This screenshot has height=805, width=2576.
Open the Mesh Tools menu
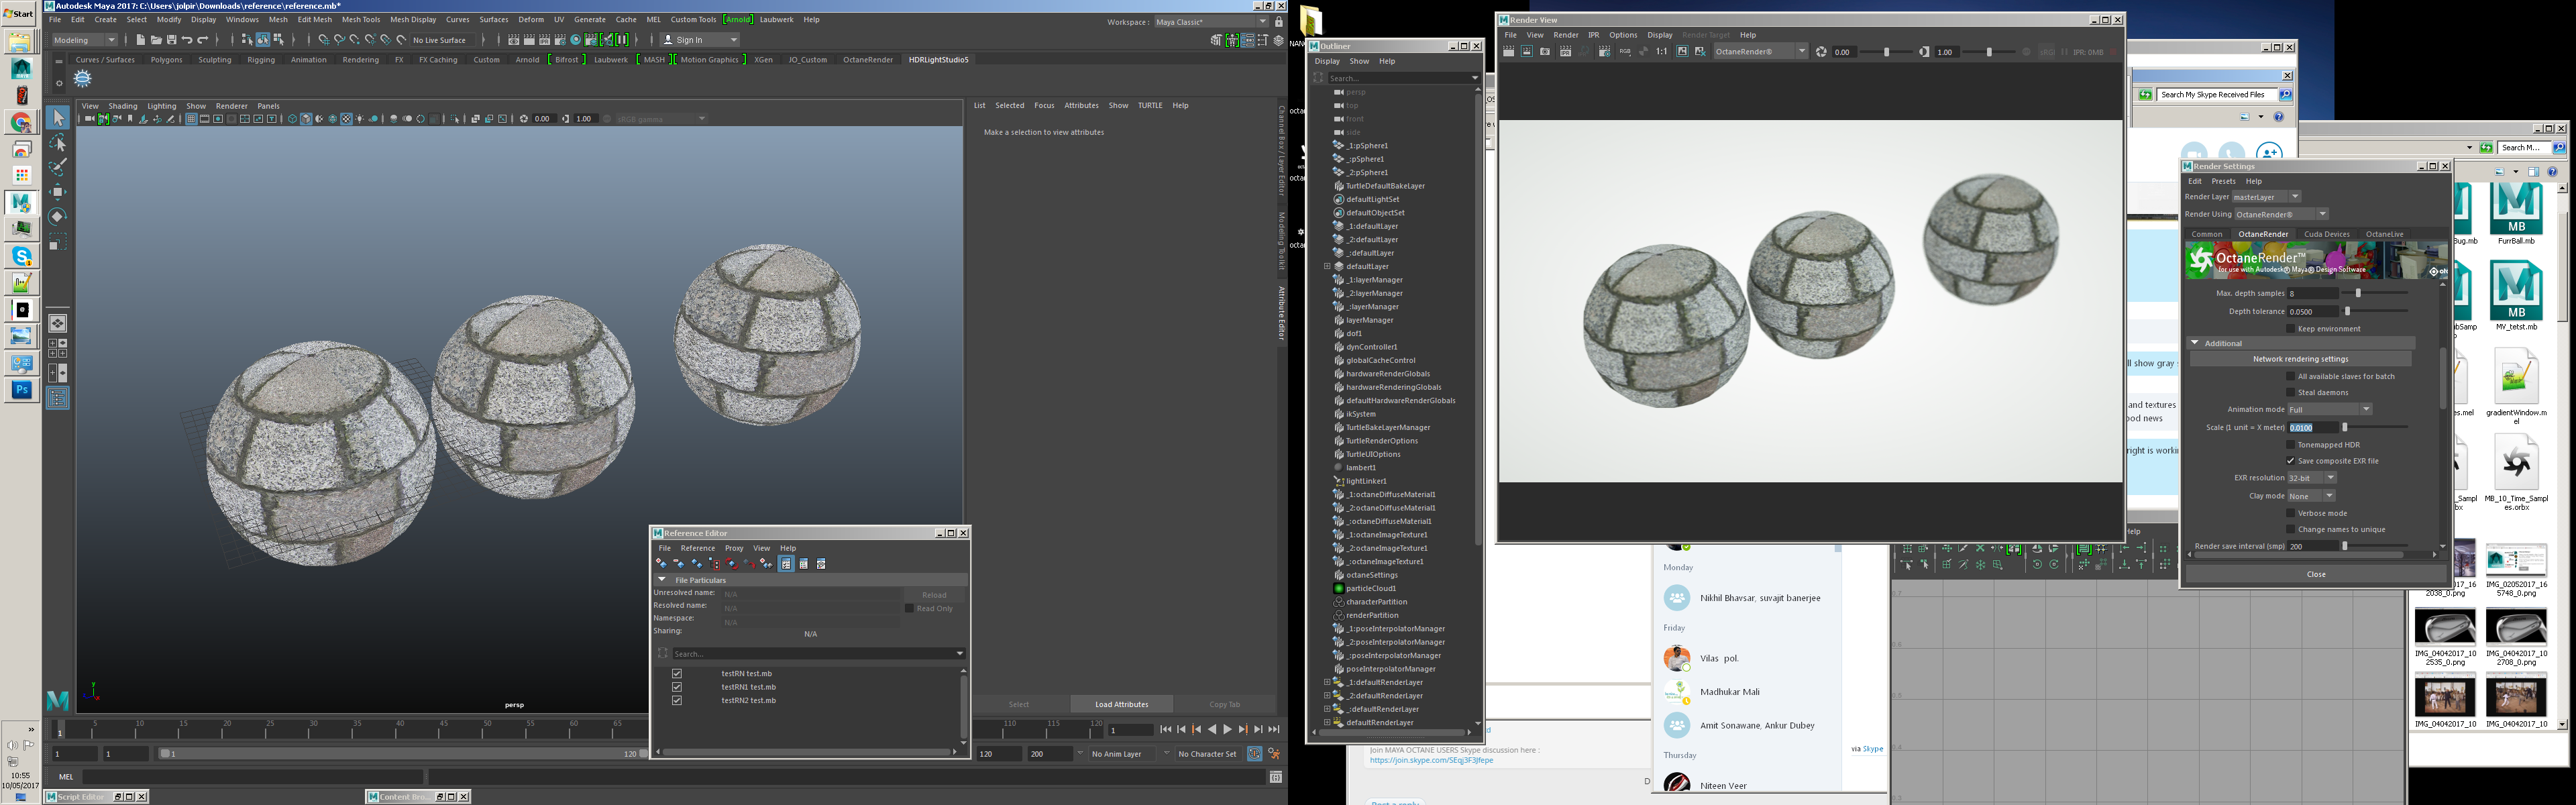(x=360, y=19)
